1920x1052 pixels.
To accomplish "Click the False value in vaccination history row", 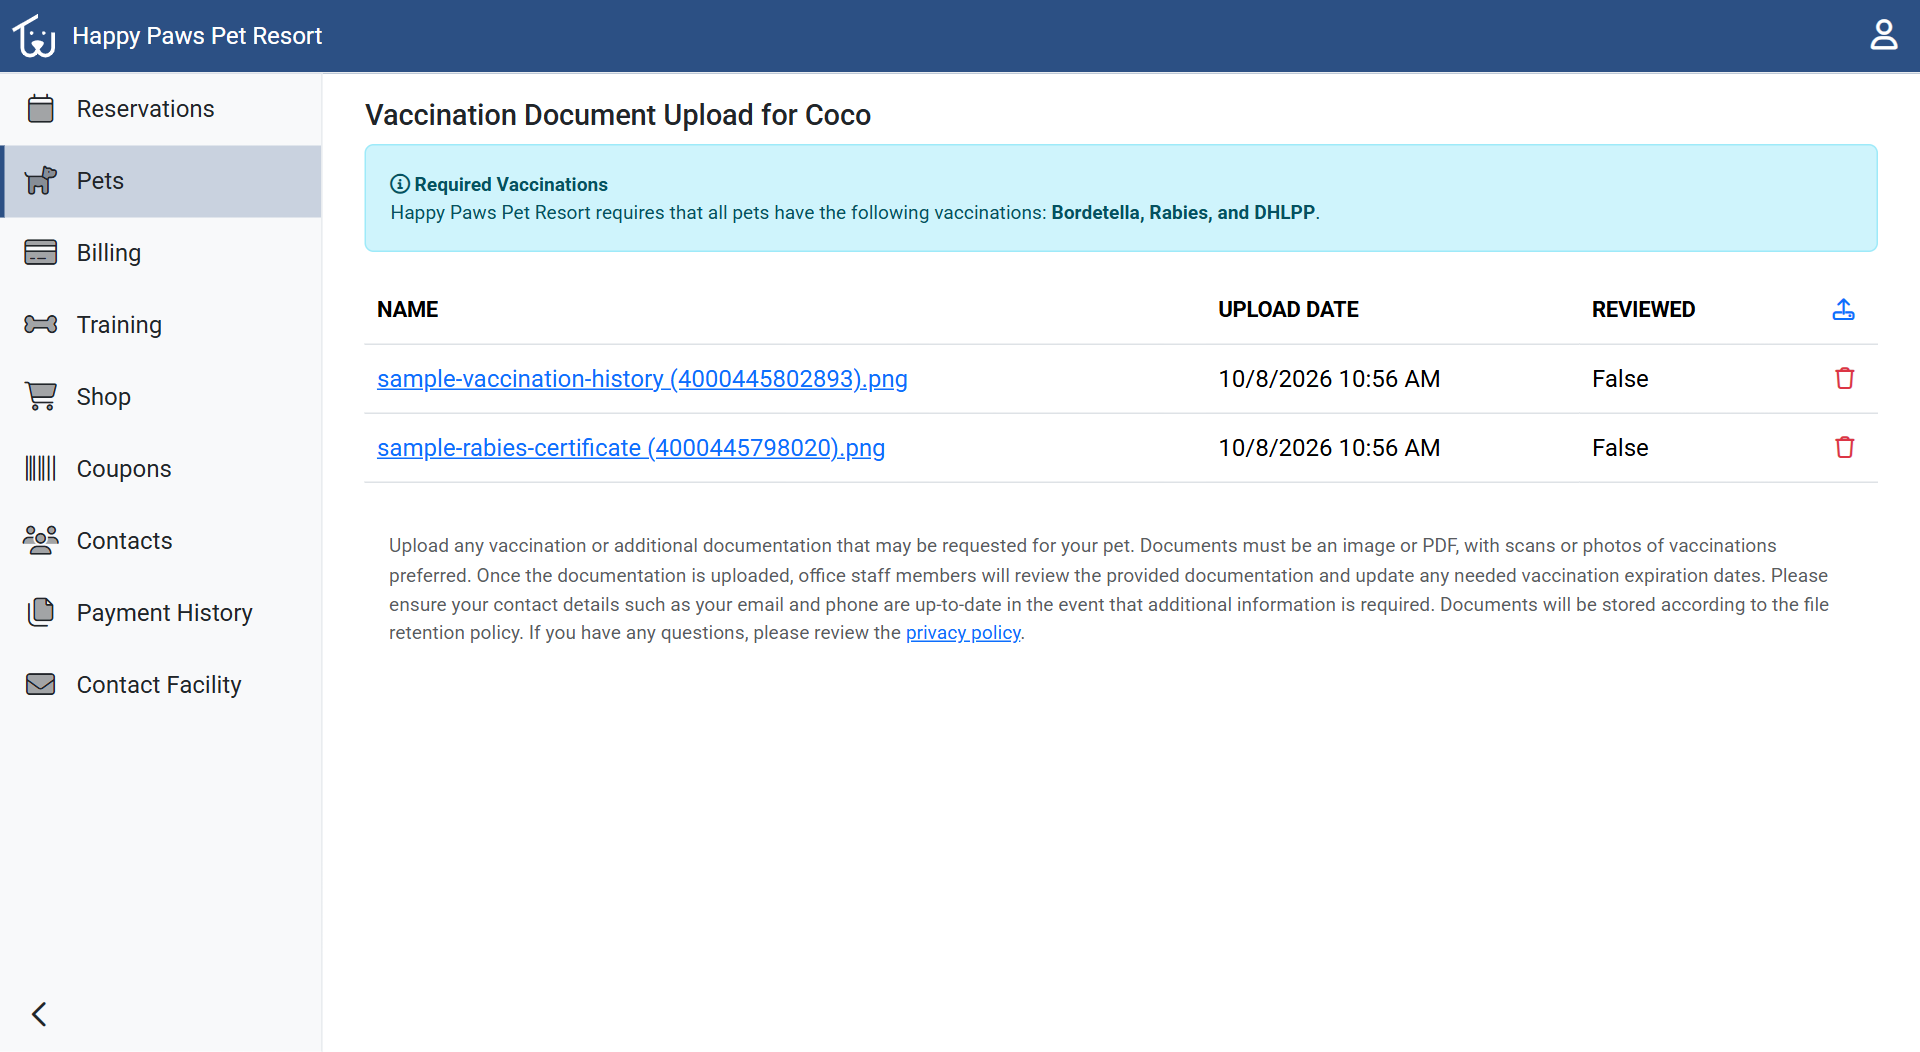I will (x=1620, y=379).
